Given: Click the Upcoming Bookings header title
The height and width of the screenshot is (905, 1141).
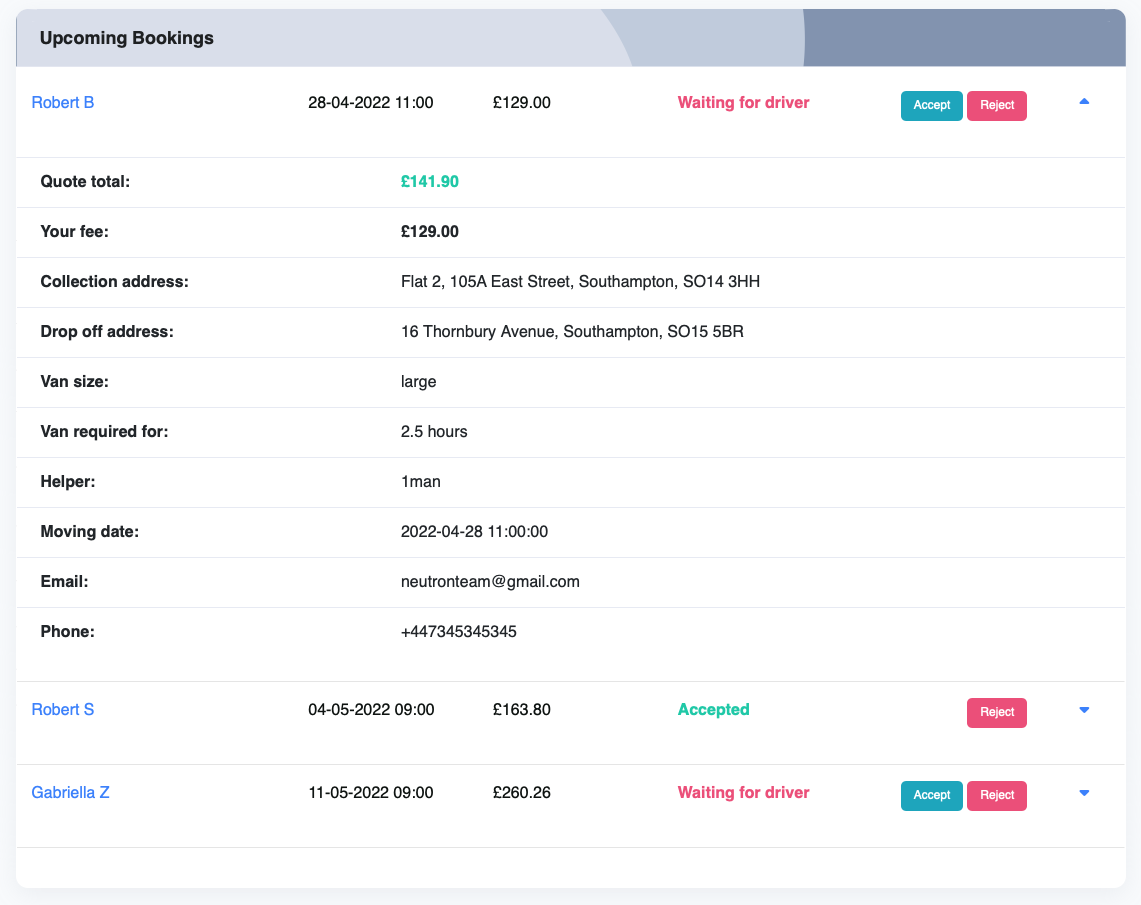Looking at the screenshot, I should 127,38.
